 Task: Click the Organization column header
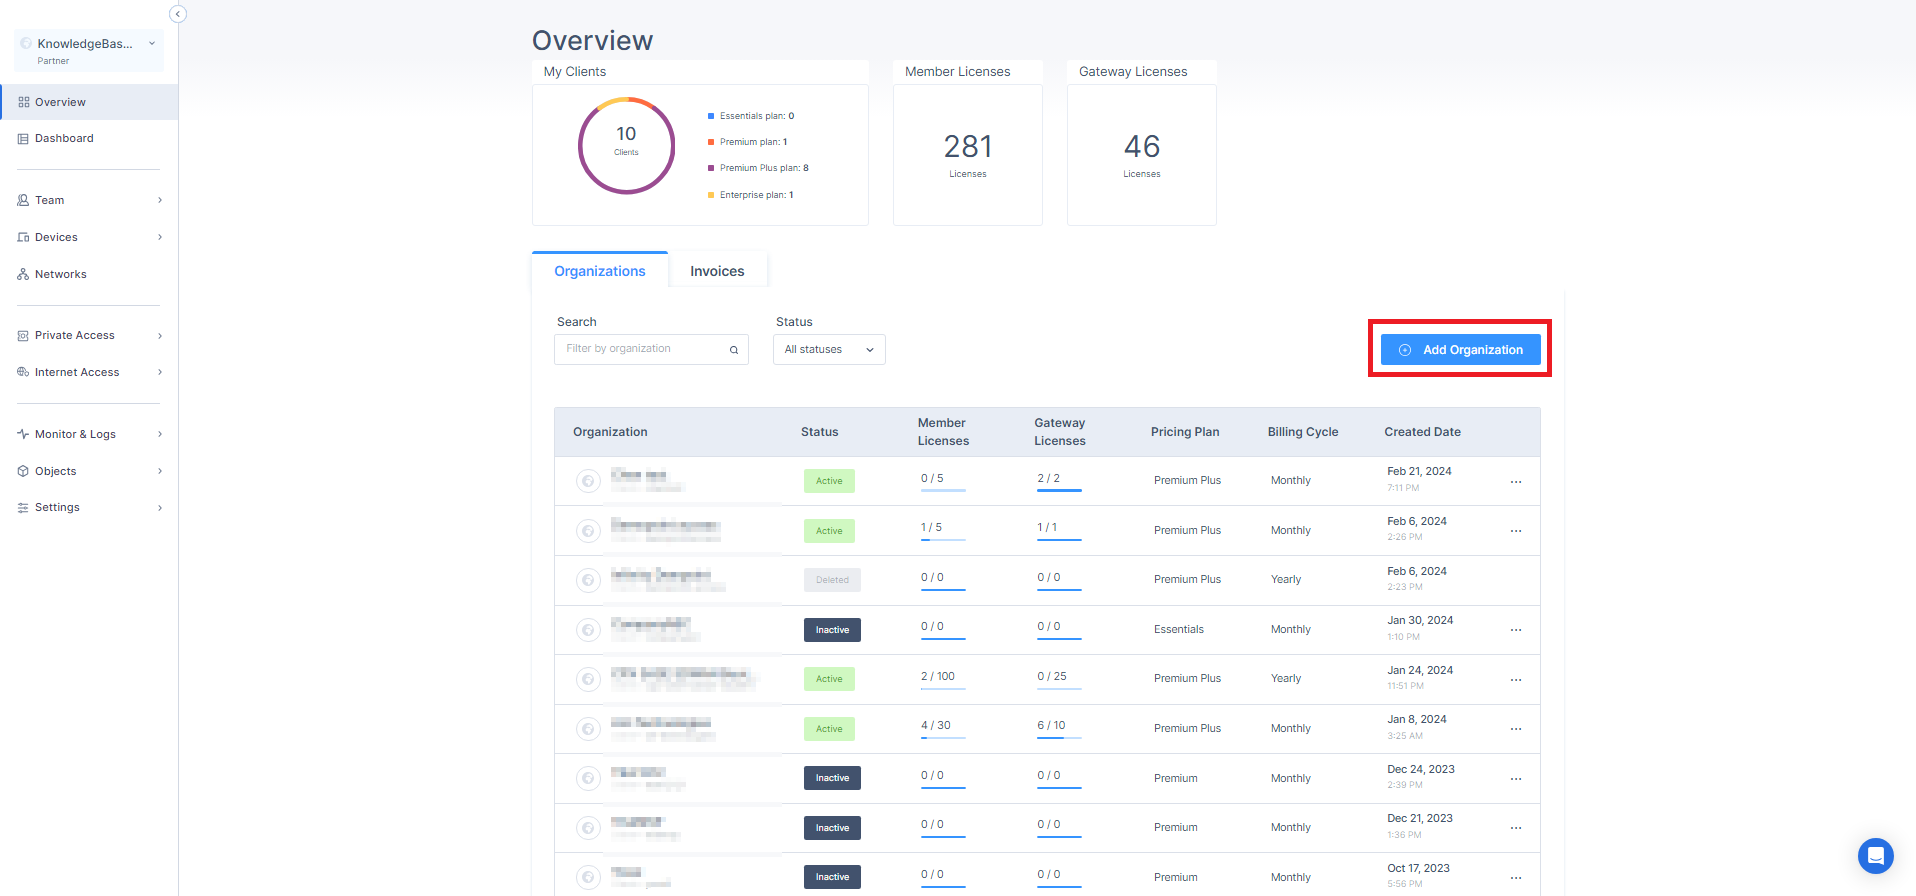pyautogui.click(x=610, y=432)
